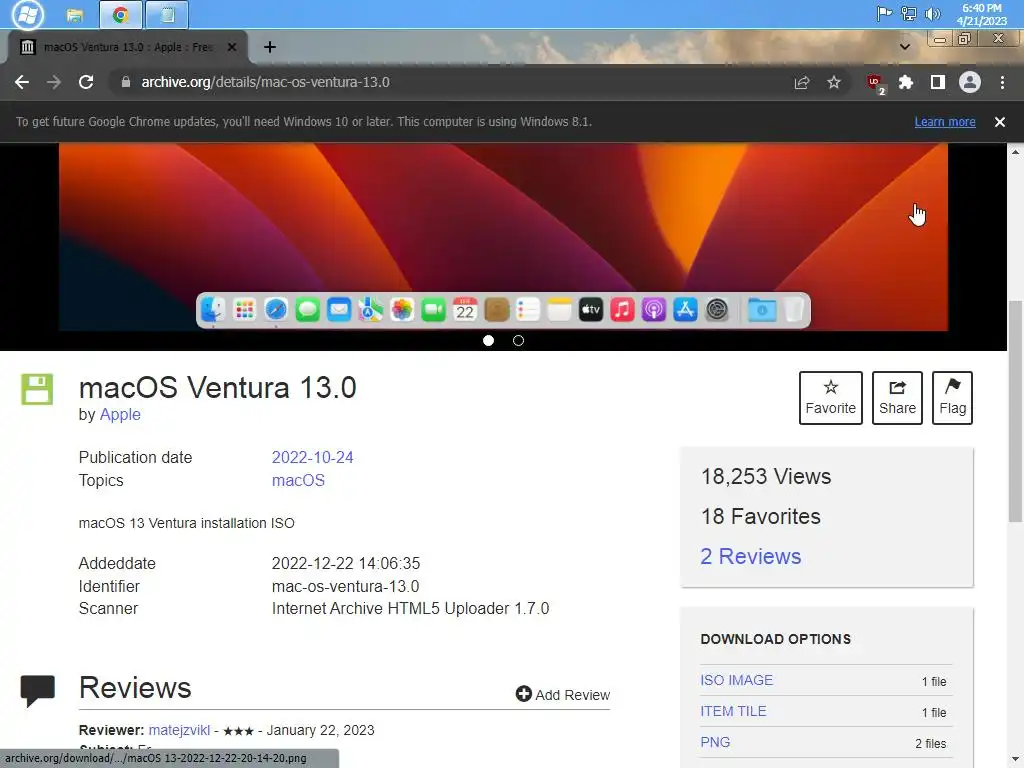The height and width of the screenshot is (768, 1024).
Task: Click the green floppy disk software icon
Action: [37, 389]
